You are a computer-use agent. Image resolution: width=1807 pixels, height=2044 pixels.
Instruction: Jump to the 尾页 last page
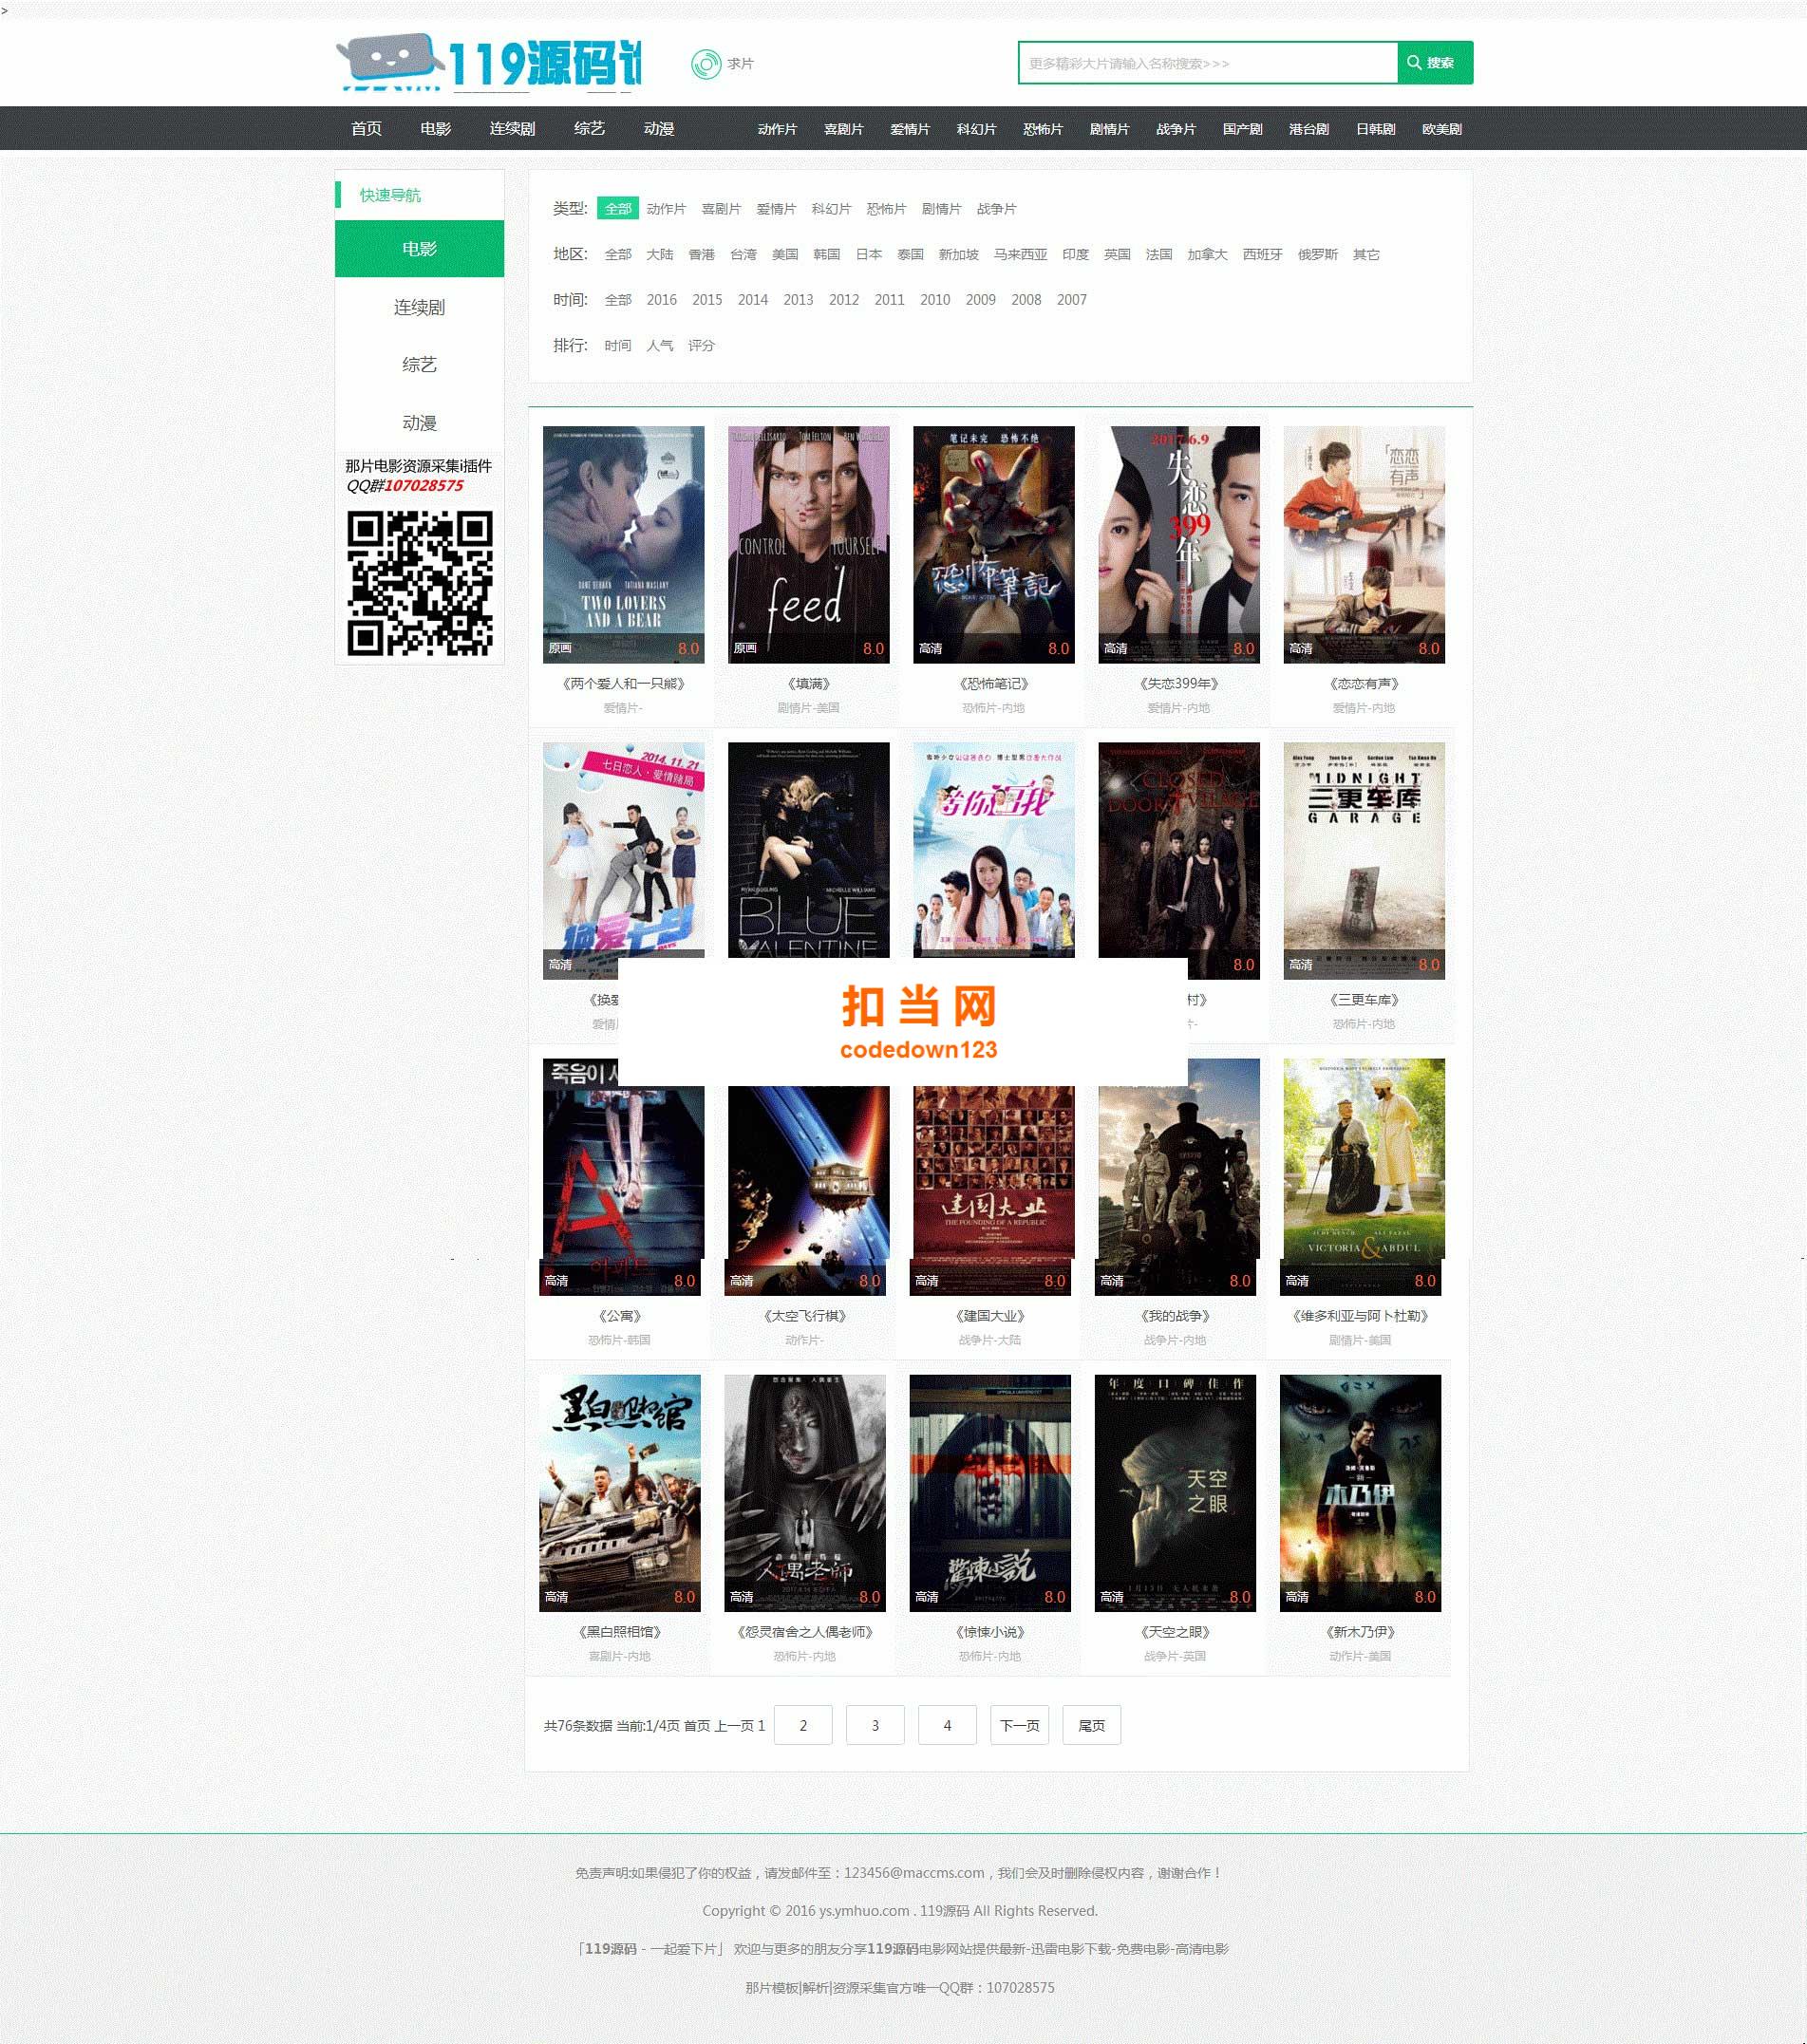click(x=1091, y=1725)
